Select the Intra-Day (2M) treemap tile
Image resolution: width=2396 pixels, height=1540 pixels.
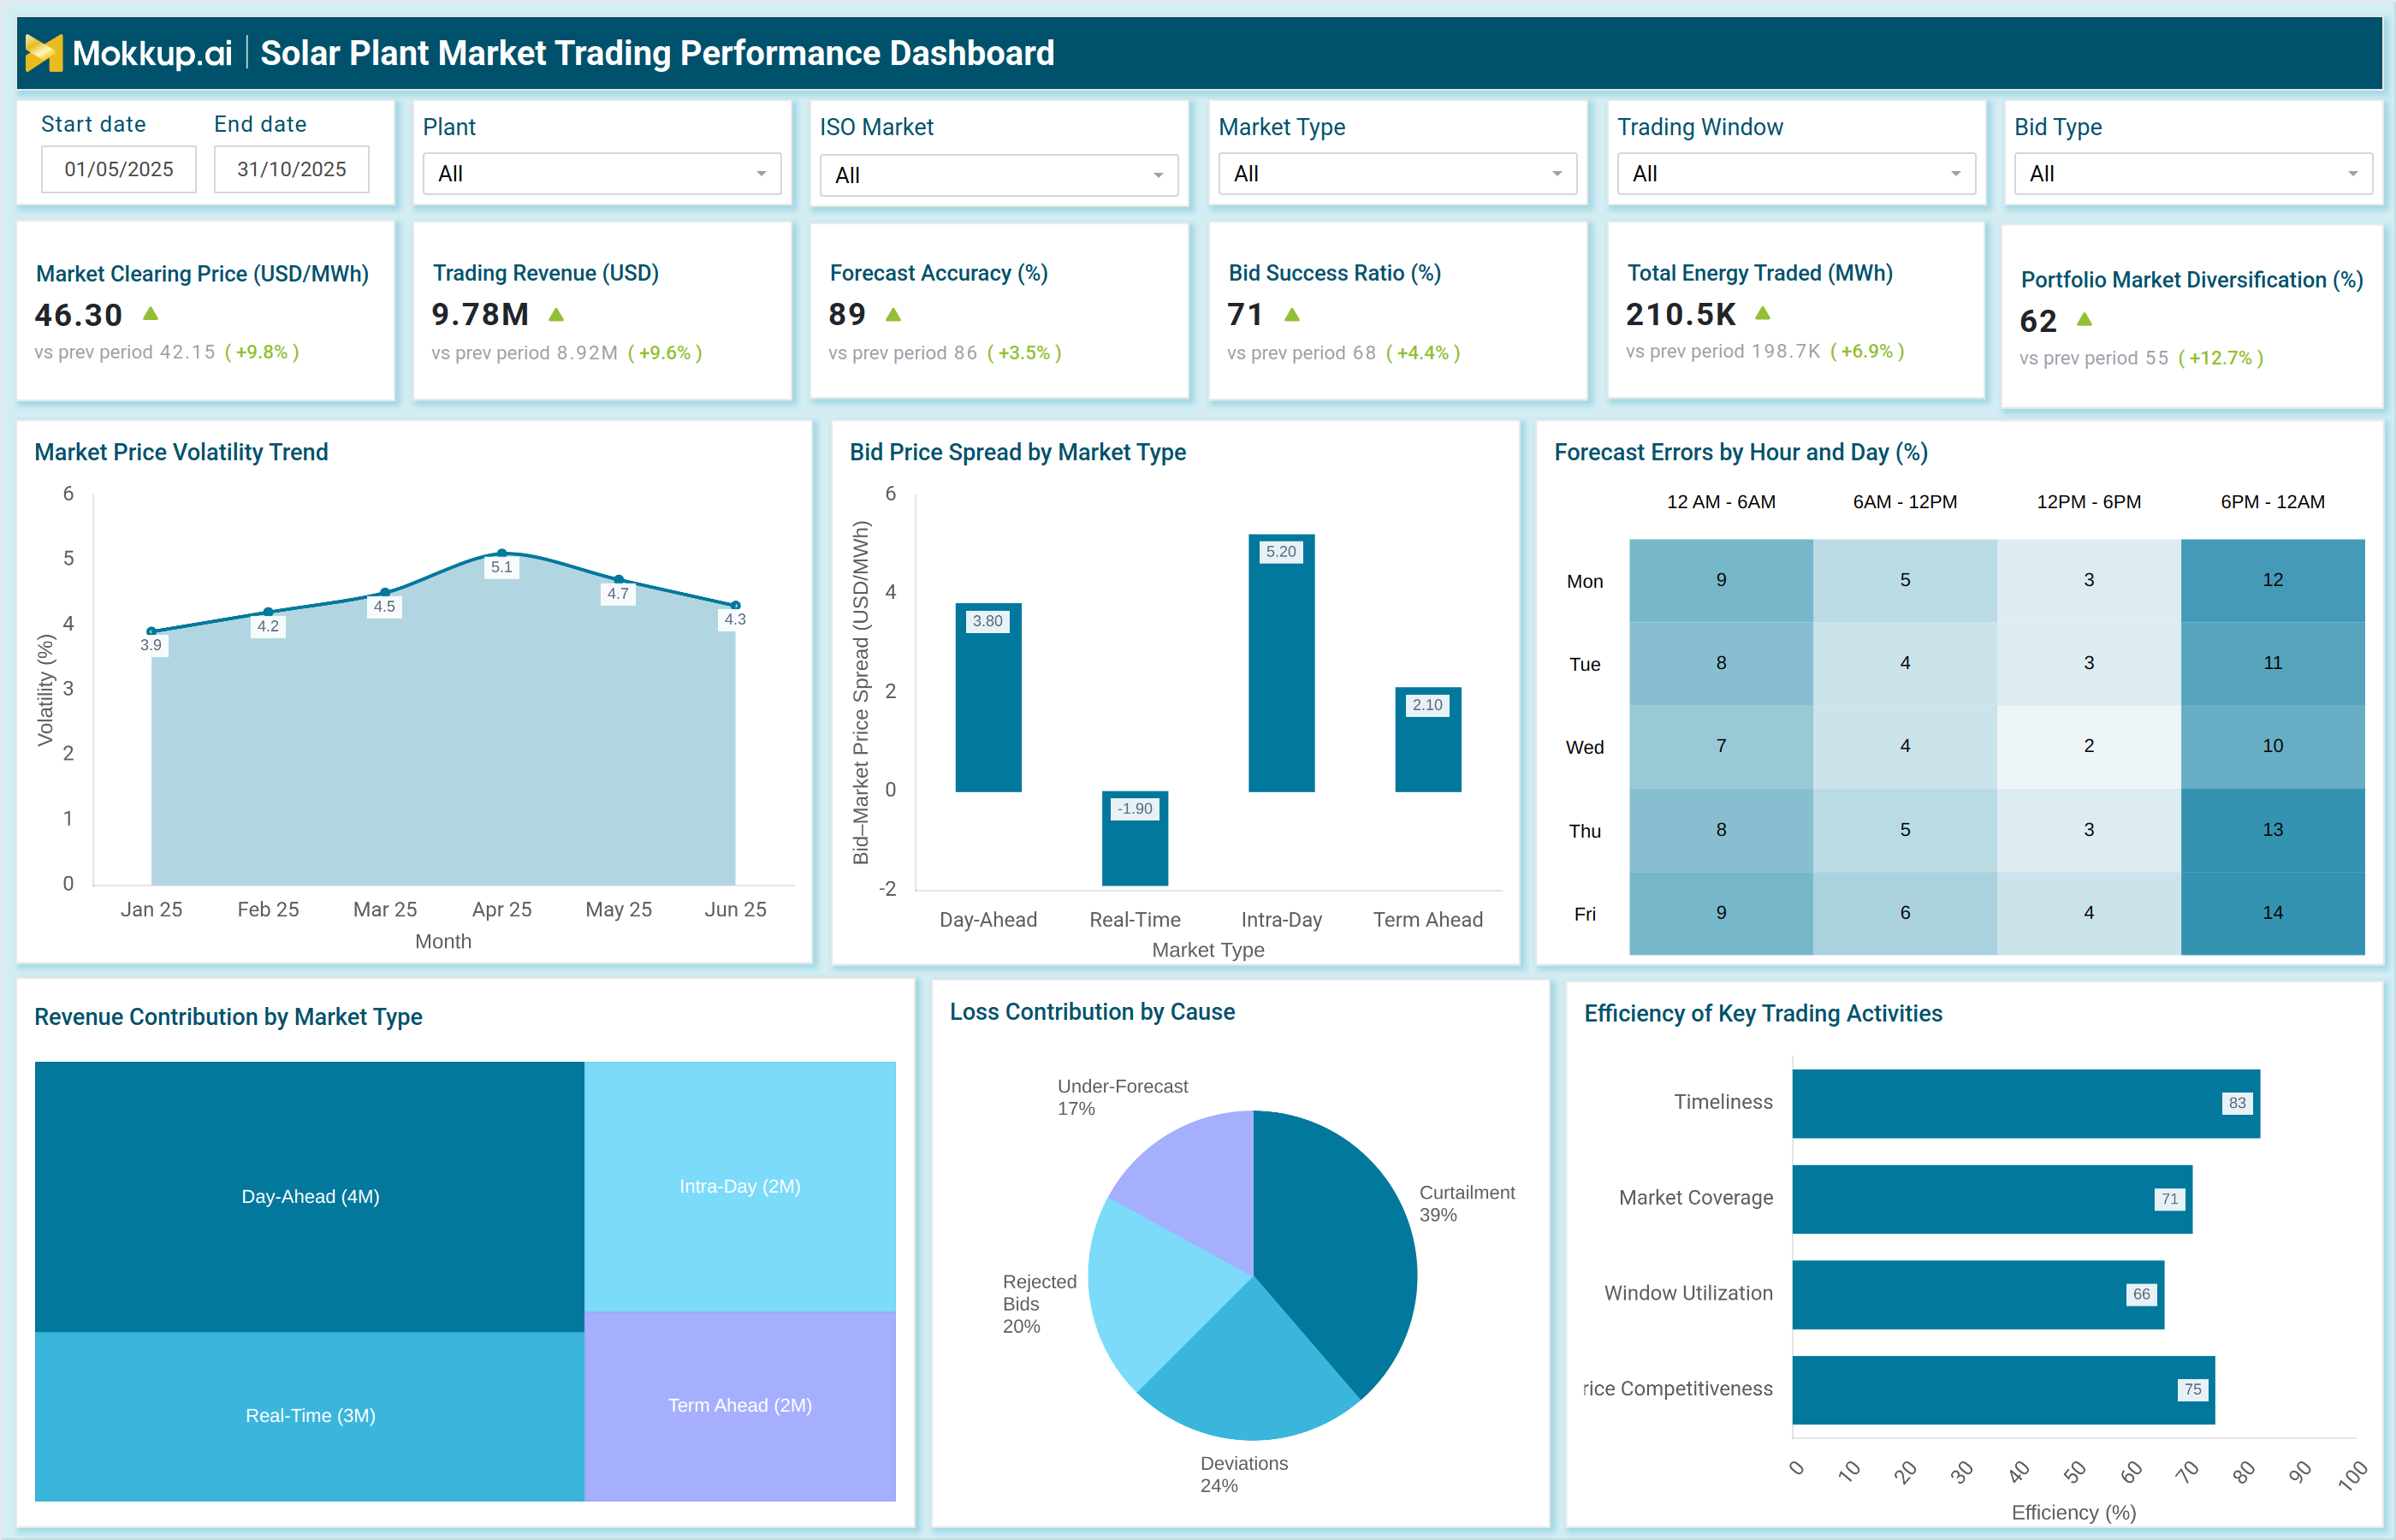(x=740, y=1186)
